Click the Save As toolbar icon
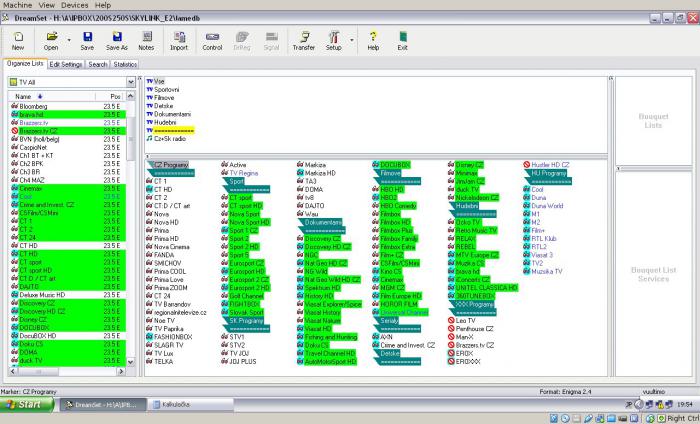The width and height of the screenshot is (700, 424). [117, 41]
